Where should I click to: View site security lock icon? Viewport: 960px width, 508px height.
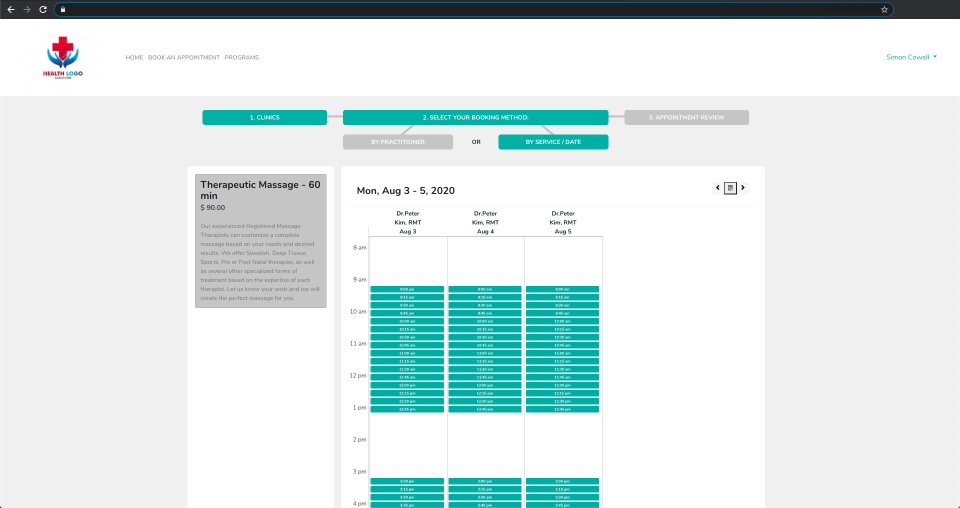[62, 9]
